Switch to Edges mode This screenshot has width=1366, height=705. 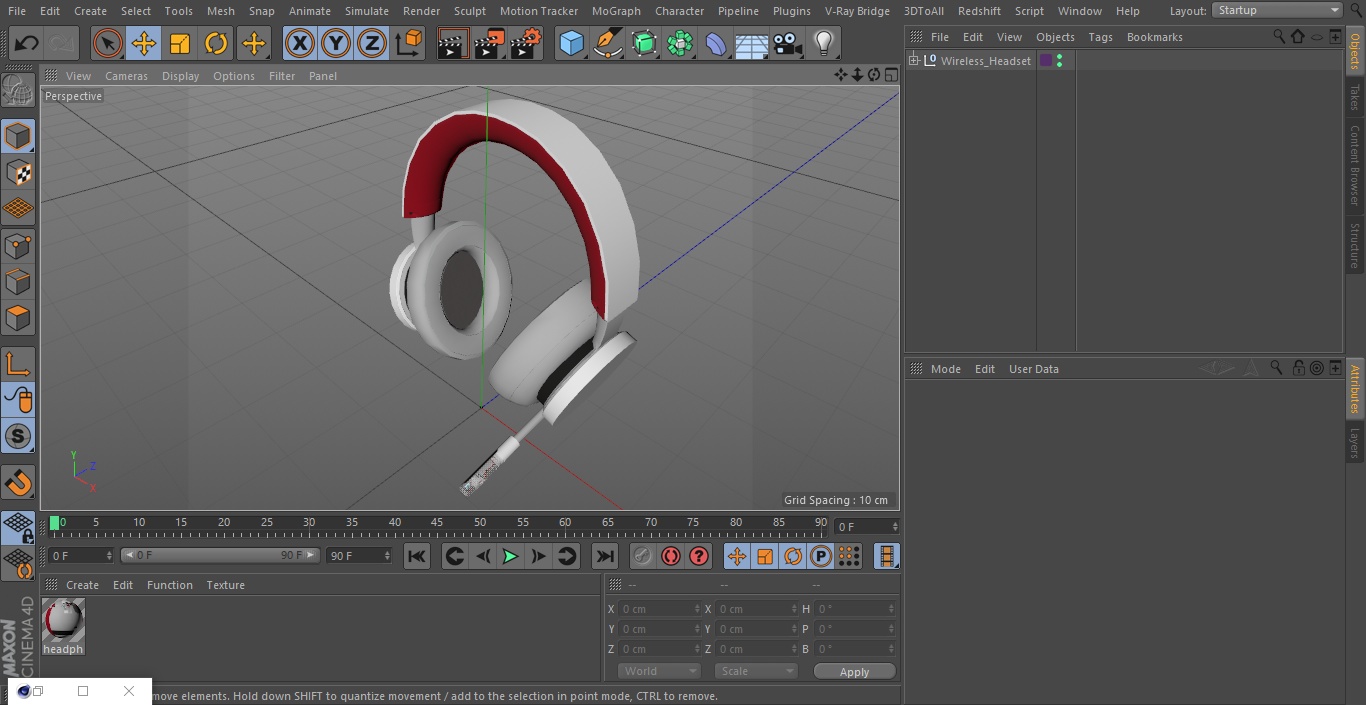[x=18, y=281]
